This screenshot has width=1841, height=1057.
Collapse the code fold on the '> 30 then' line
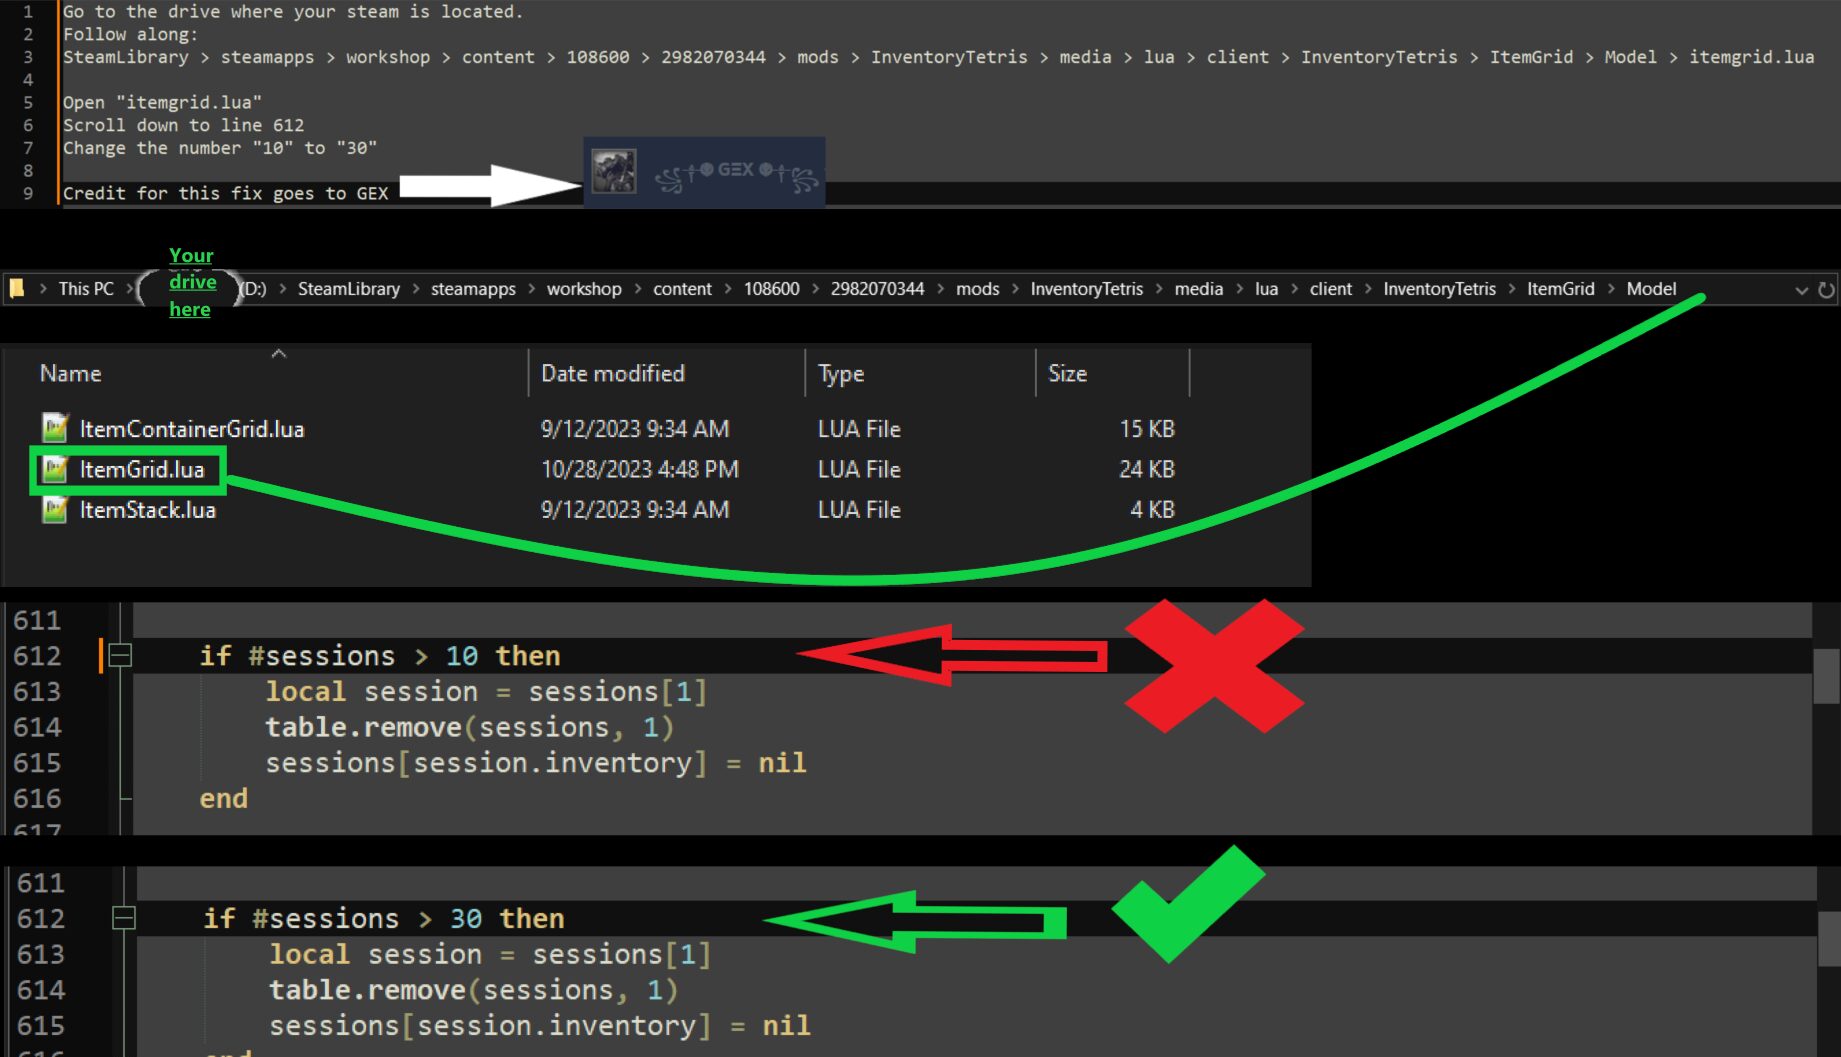point(124,918)
